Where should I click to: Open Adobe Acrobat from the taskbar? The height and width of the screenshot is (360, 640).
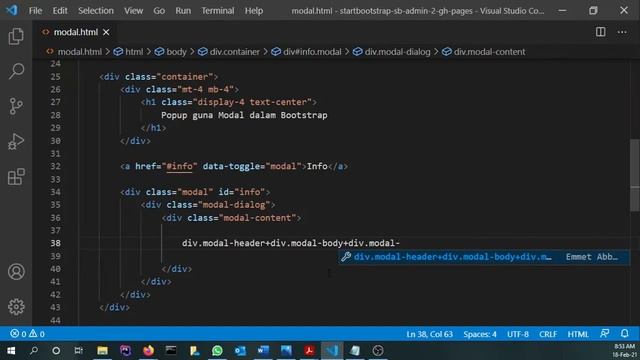309,351
